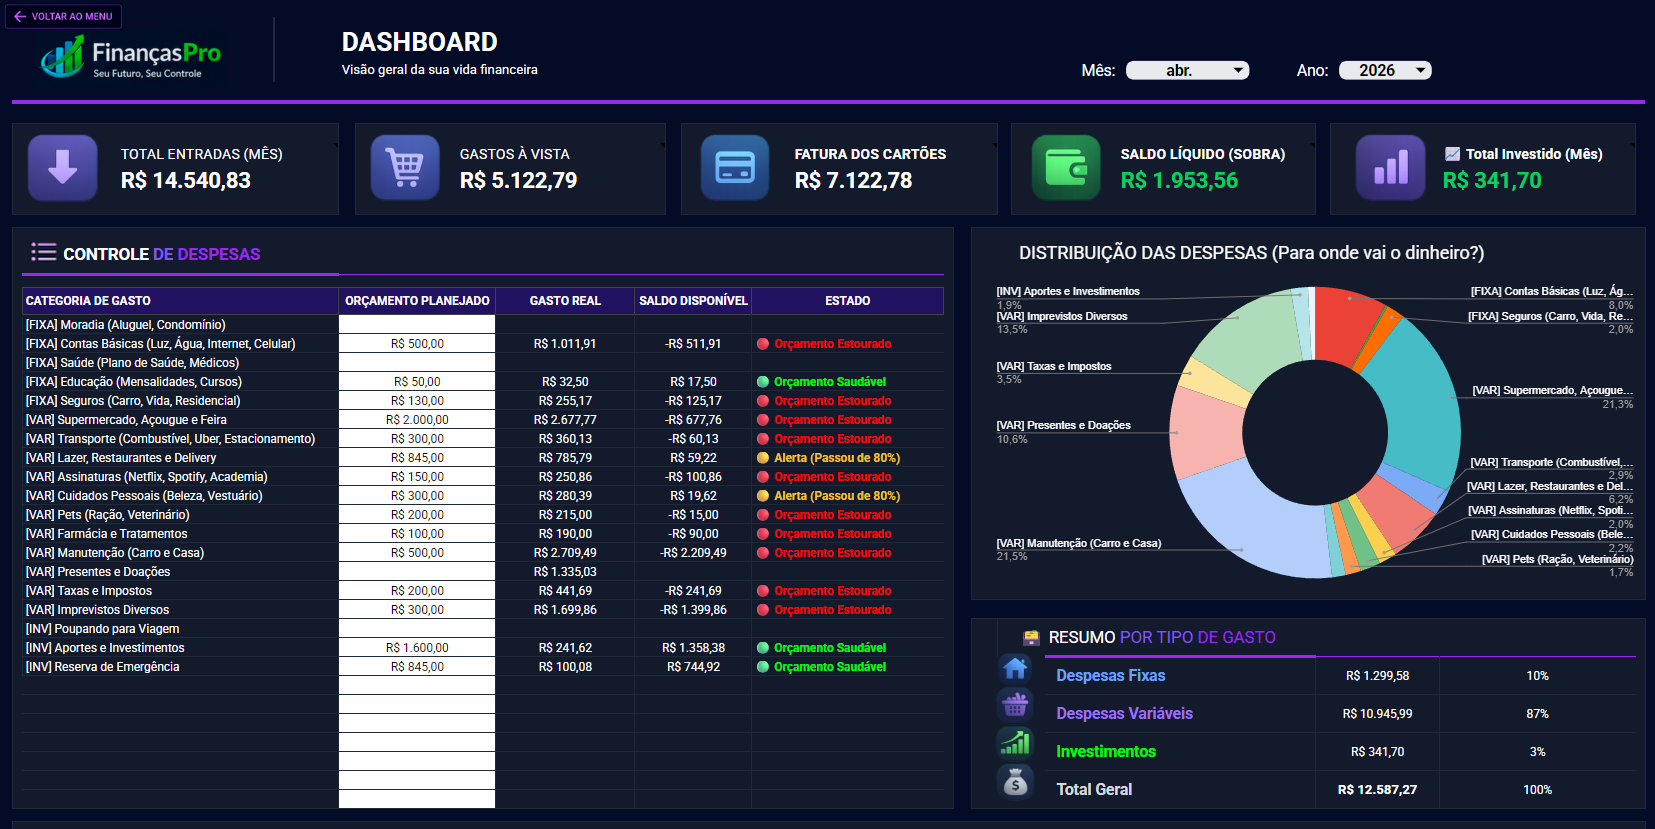This screenshot has height=829, width=1655.
Task: Click the Total Entradas down-arrow icon
Action: (63, 167)
